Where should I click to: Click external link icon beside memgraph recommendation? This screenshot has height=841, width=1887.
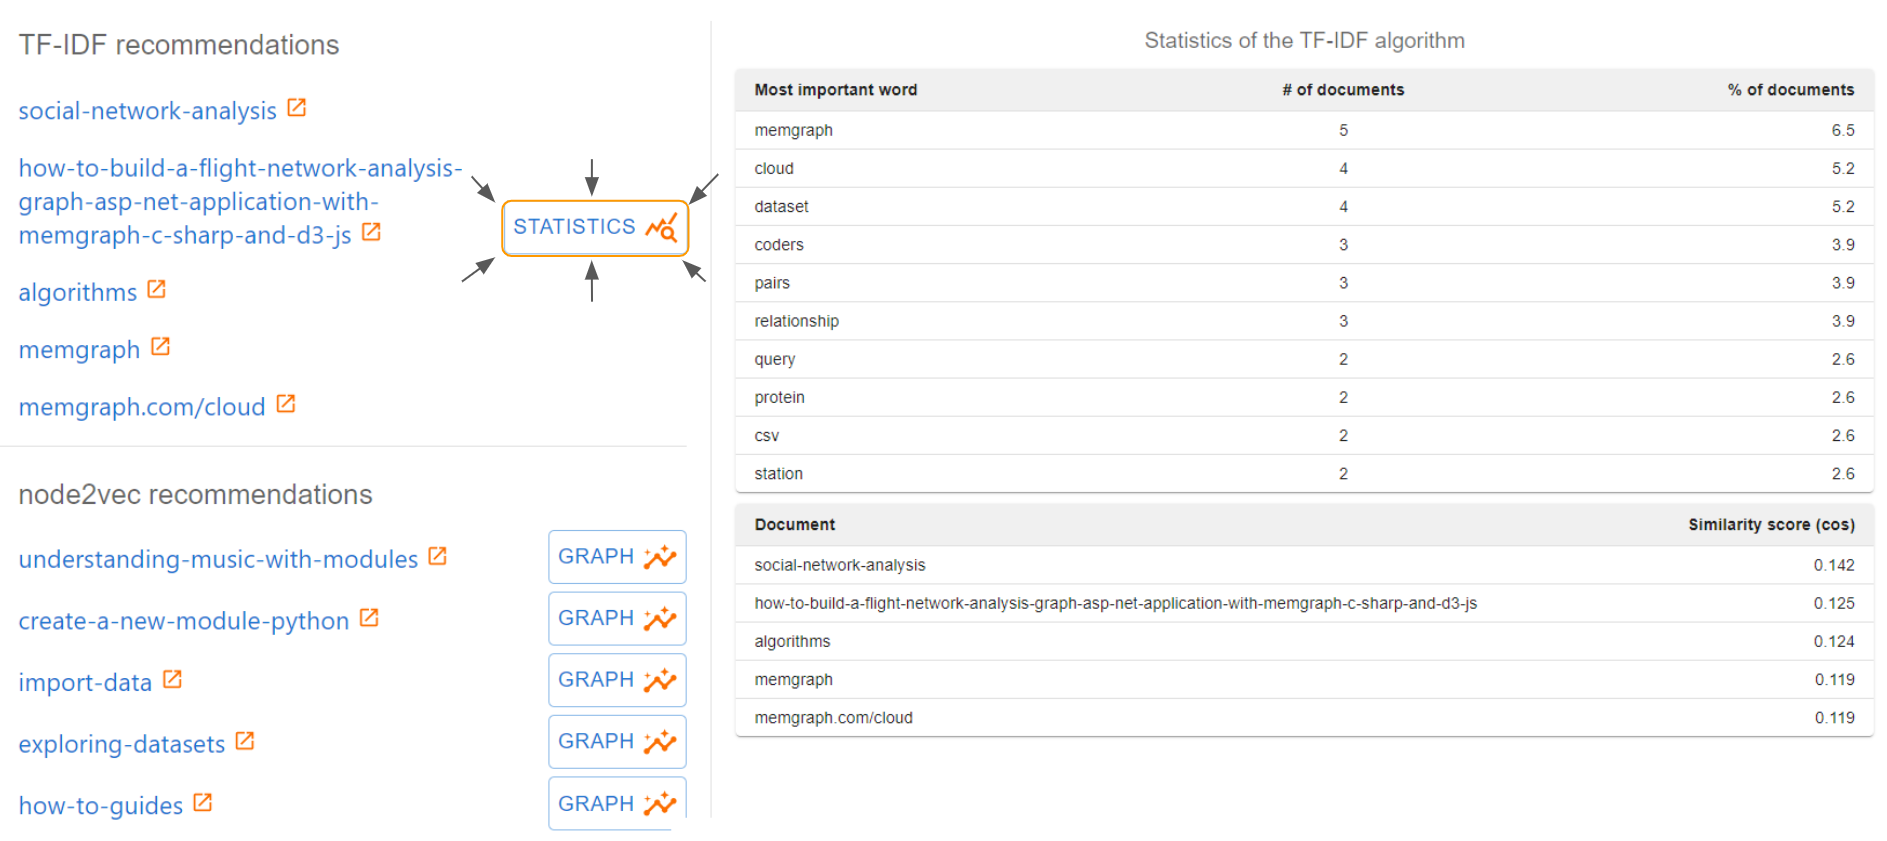click(160, 347)
